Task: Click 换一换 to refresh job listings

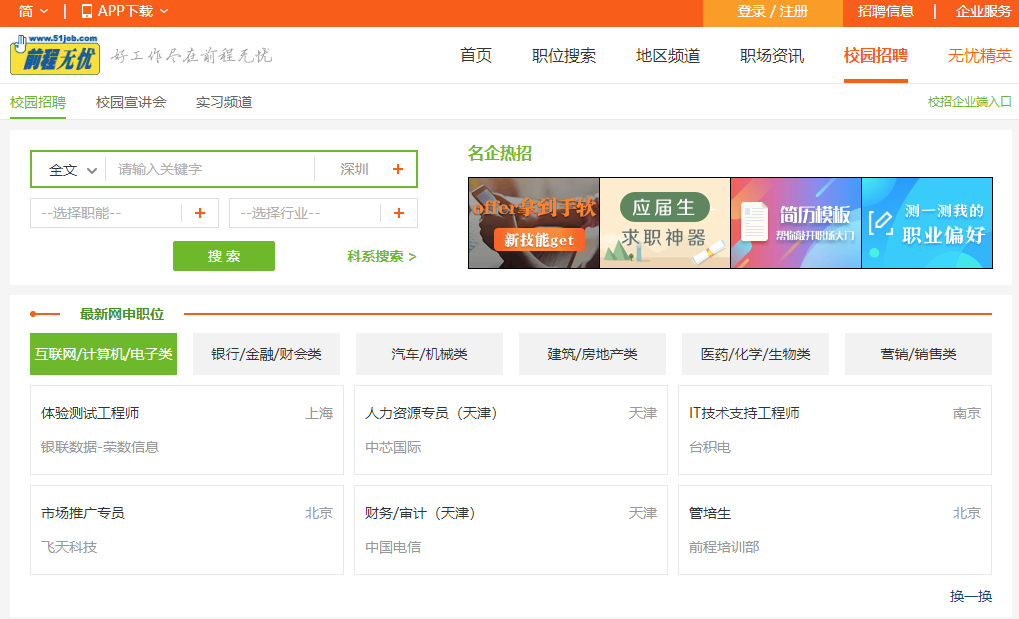Action: tap(968, 596)
